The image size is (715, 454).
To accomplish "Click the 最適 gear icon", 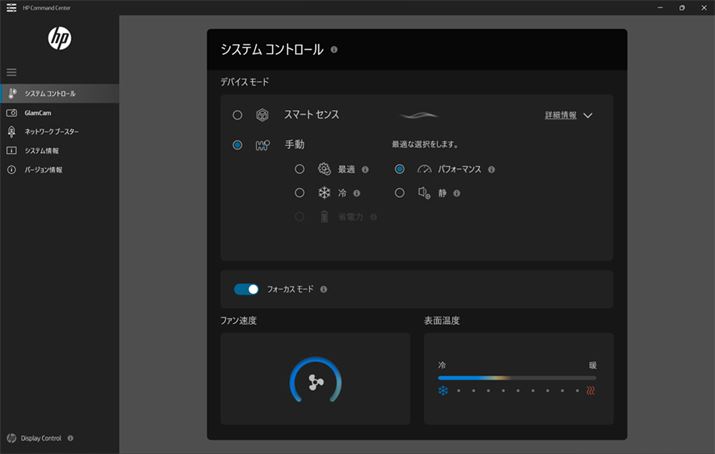I will (x=324, y=169).
